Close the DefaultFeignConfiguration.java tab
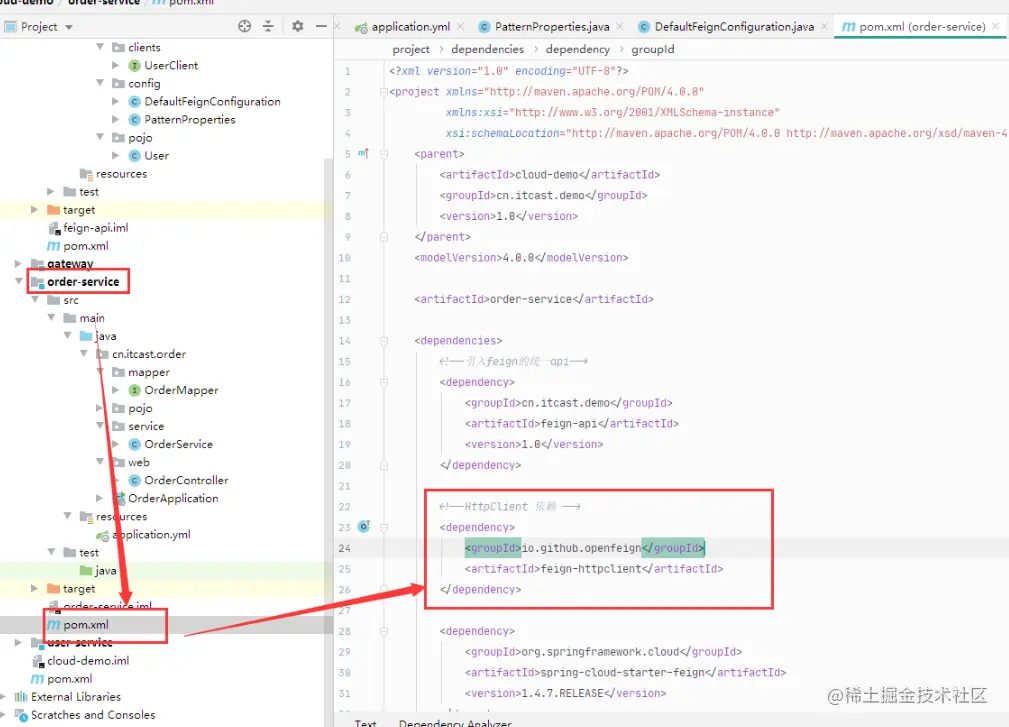The image size is (1009, 727). tap(824, 26)
